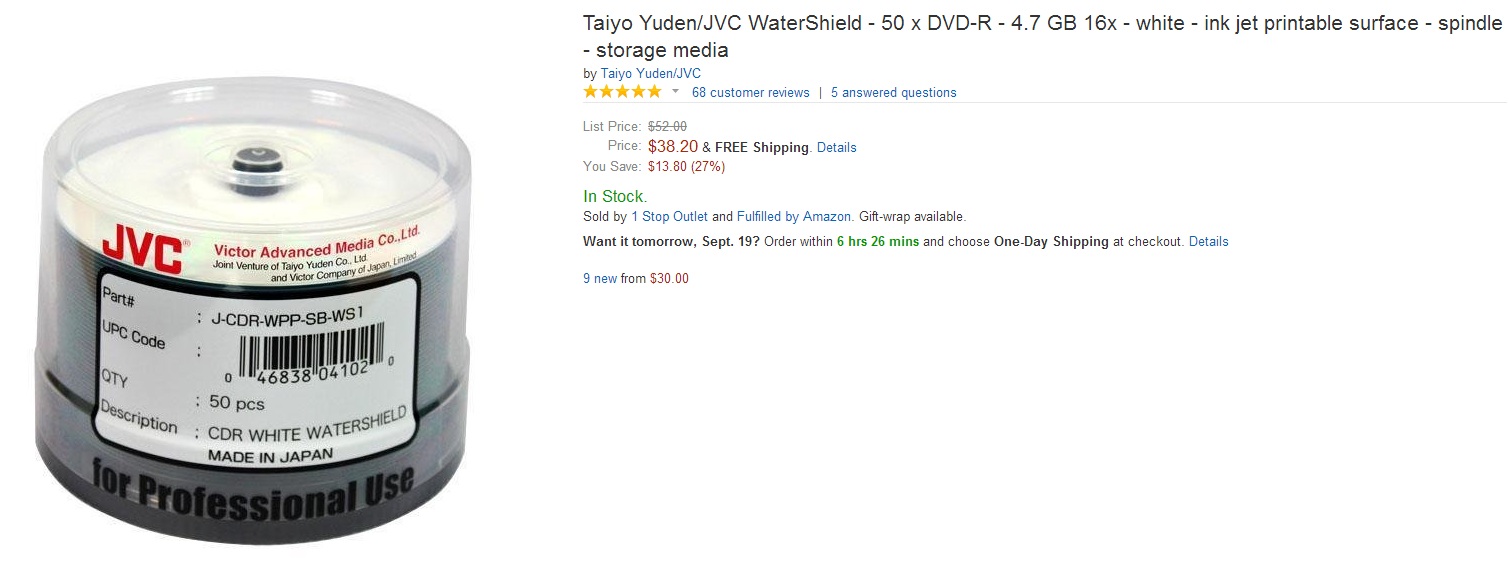Click the $30.00 lowest new price

tap(669, 279)
